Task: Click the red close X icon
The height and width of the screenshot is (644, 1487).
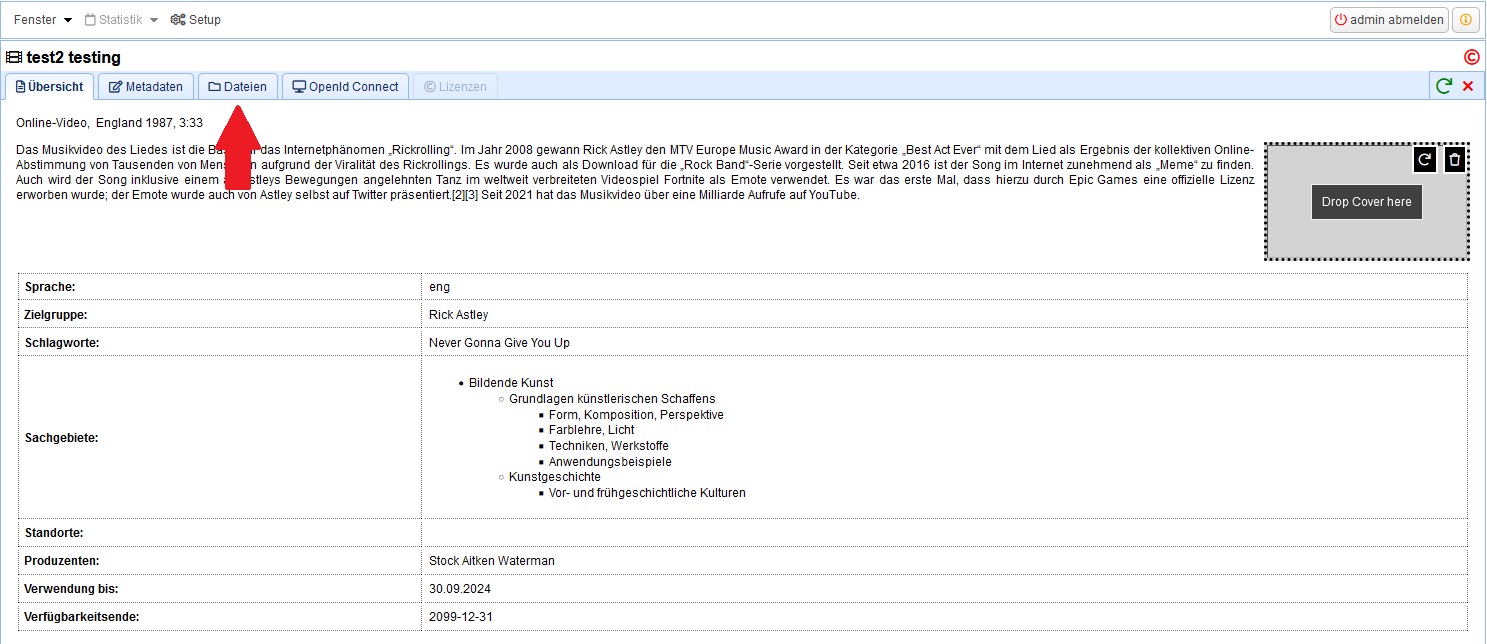Action: pyautogui.click(x=1468, y=86)
